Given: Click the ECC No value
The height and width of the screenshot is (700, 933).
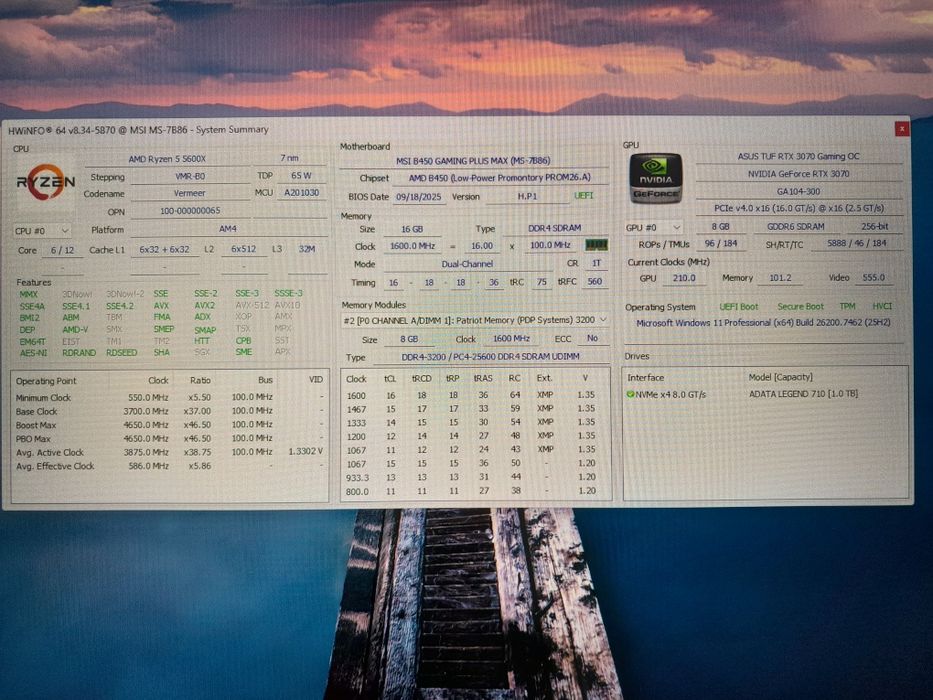Looking at the screenshot, I should point(592,338).
